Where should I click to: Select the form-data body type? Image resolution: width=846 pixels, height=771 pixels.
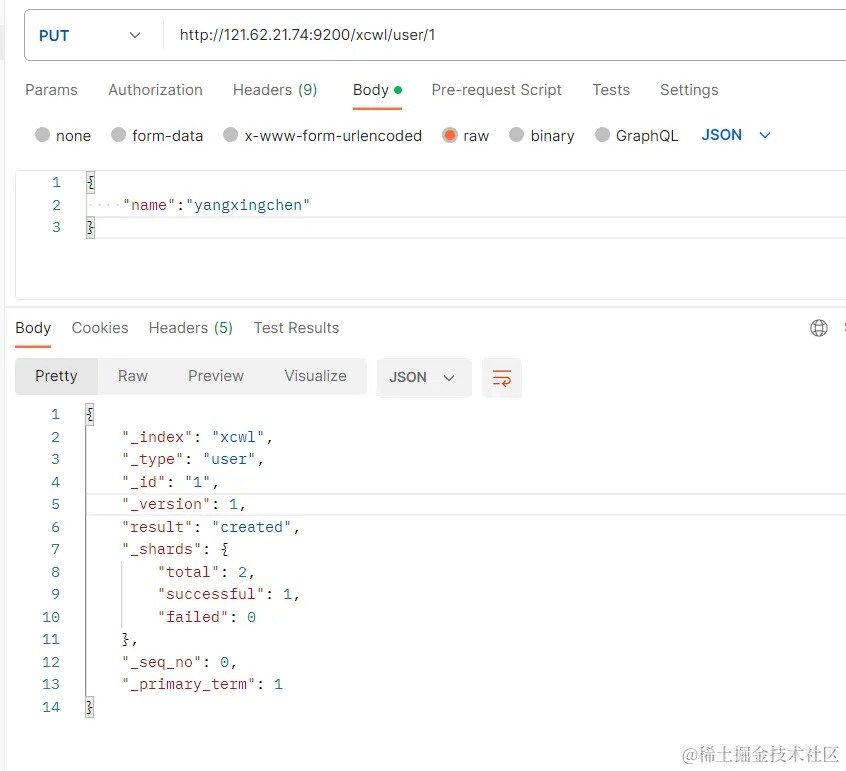coord(157,135)
